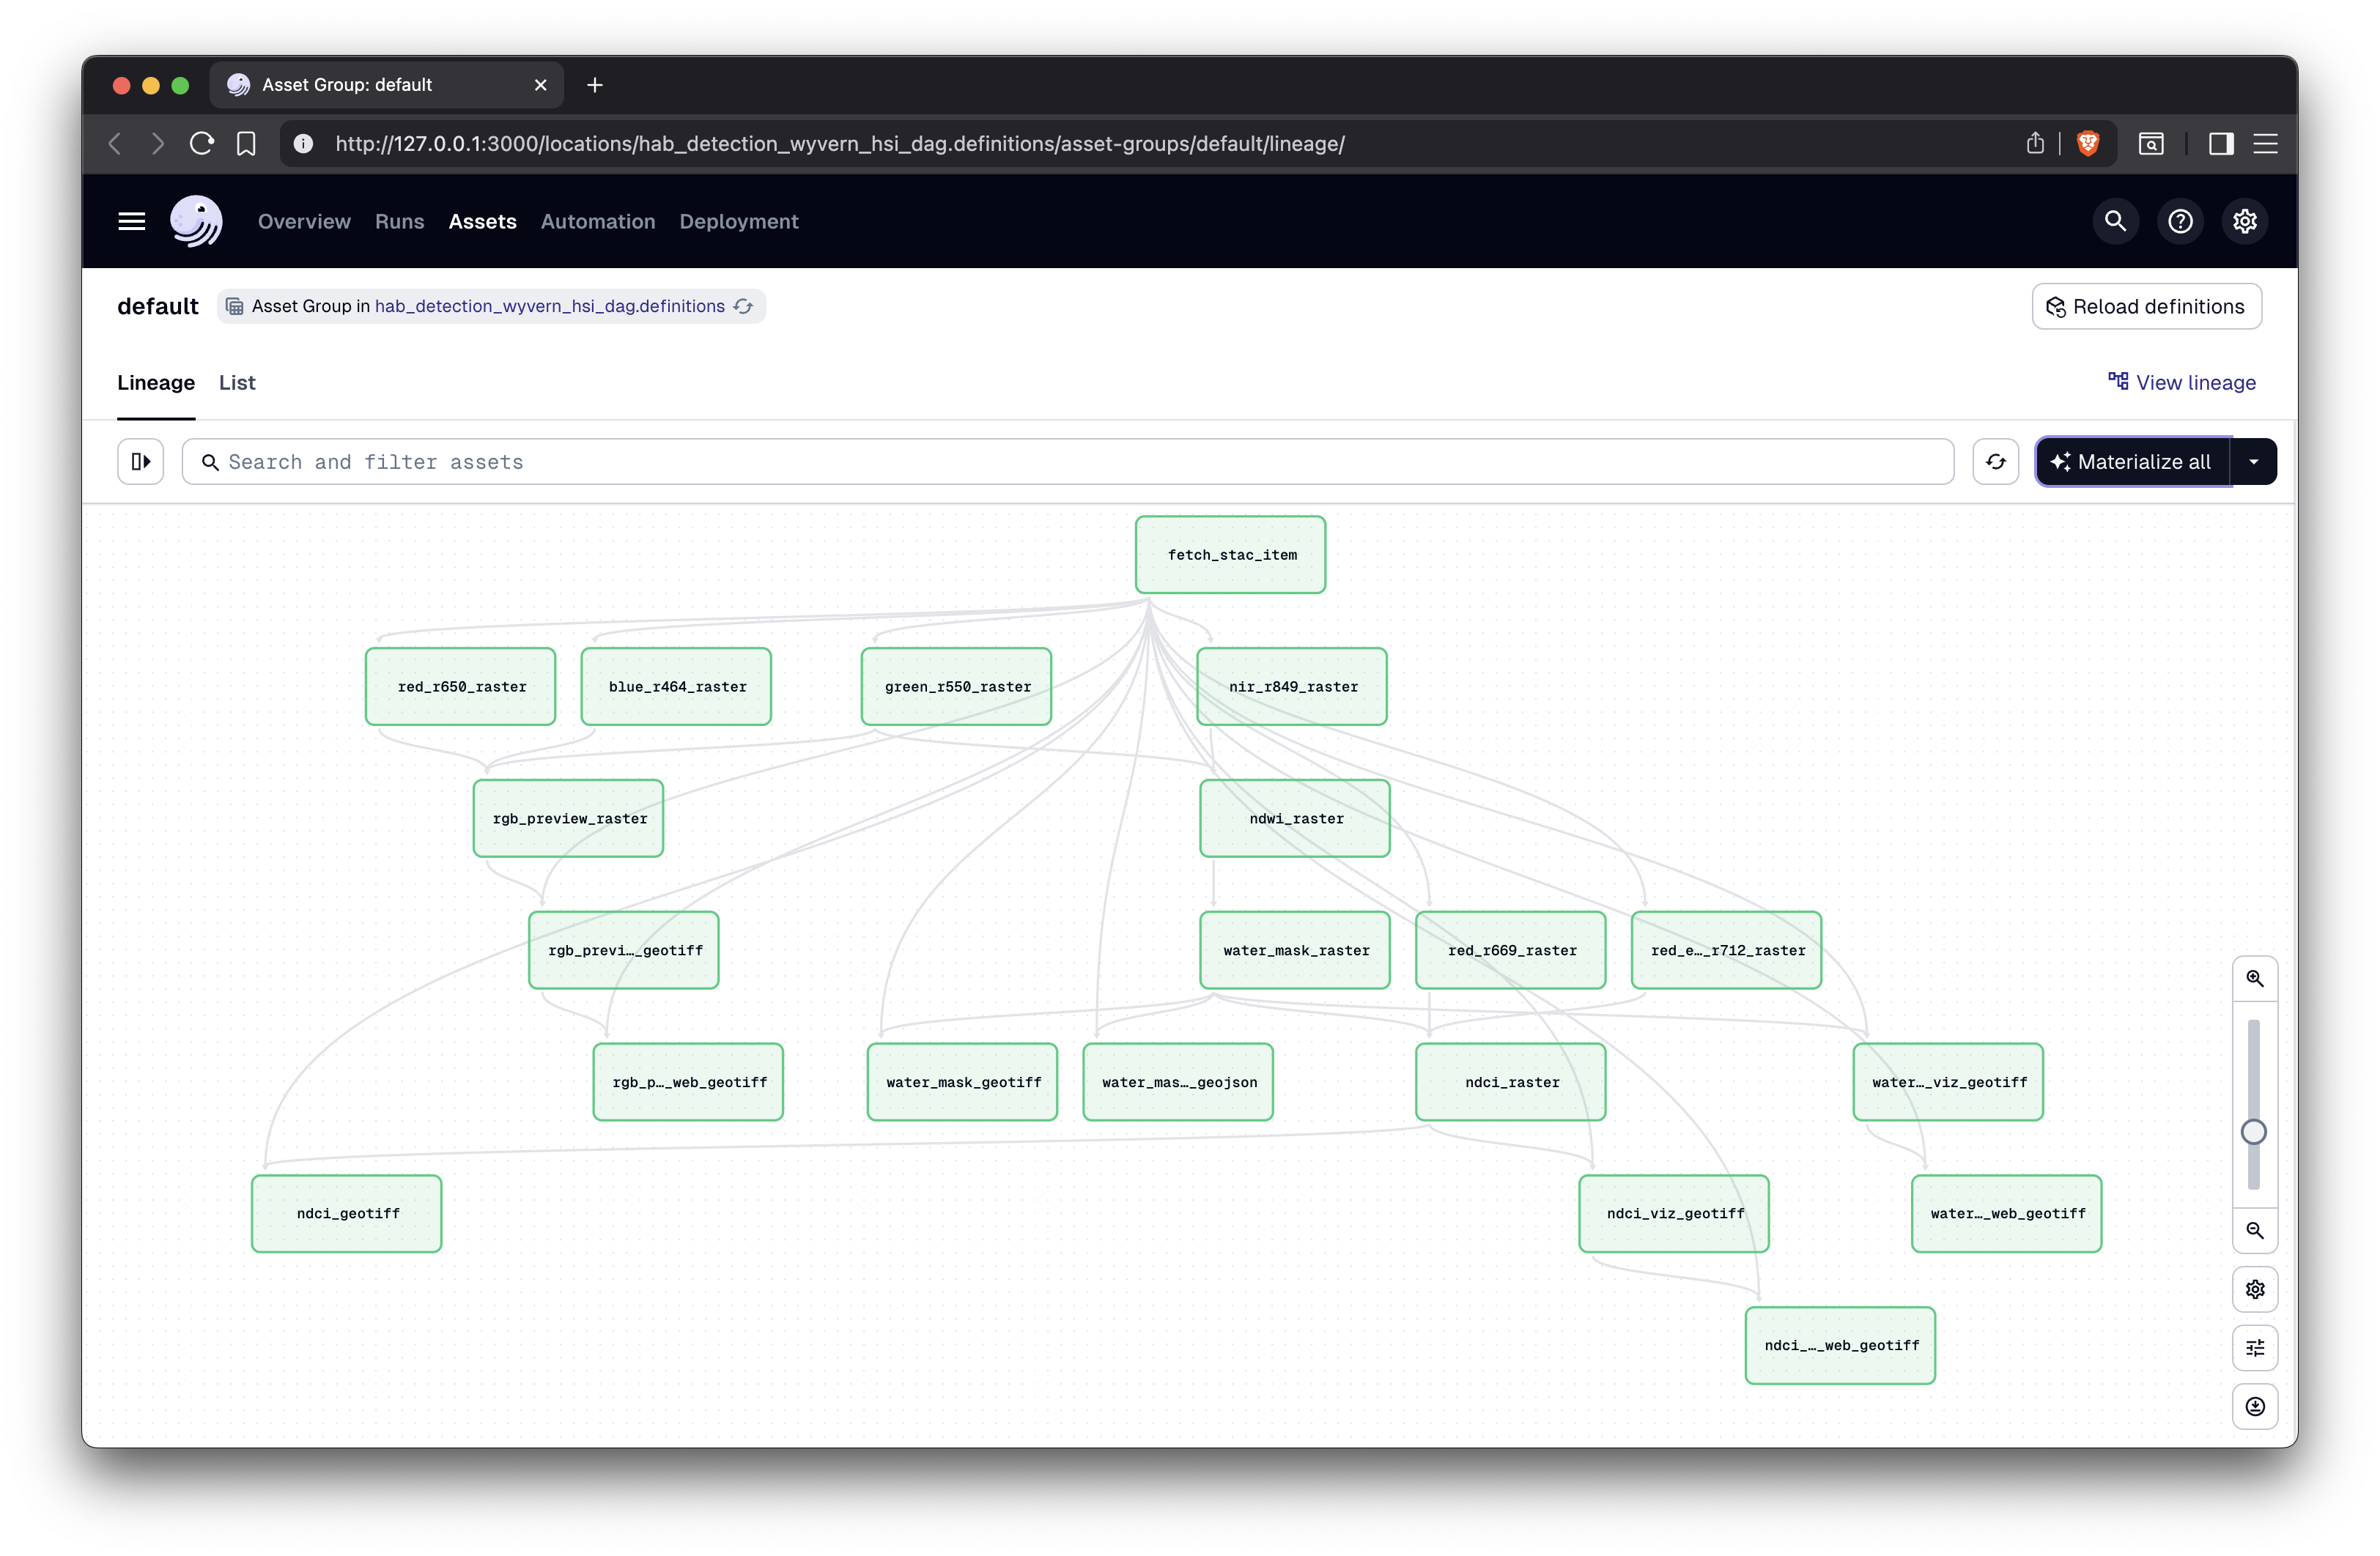Refresh assets using the circular arrows icon
The image size is (2380, 1556).
click(x=1996, y=461)
